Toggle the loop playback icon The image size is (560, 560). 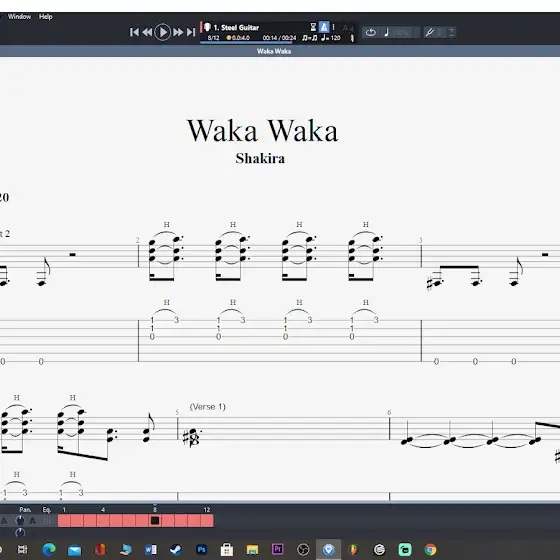[371, 32]
